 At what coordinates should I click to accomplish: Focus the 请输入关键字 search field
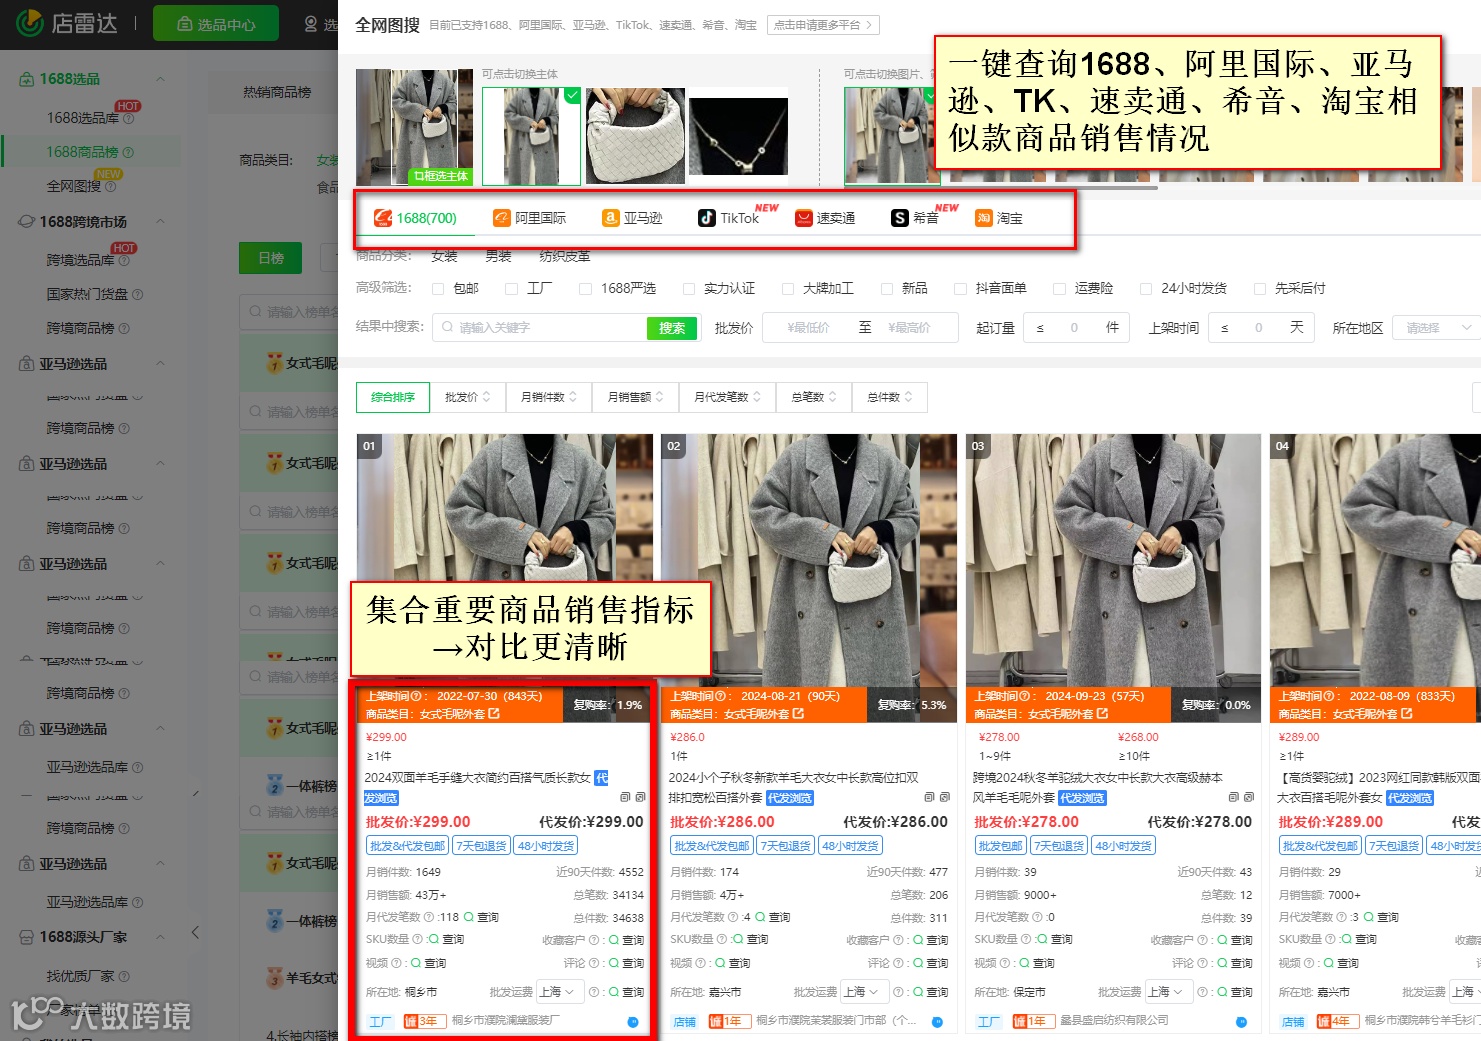coord(540,328)
